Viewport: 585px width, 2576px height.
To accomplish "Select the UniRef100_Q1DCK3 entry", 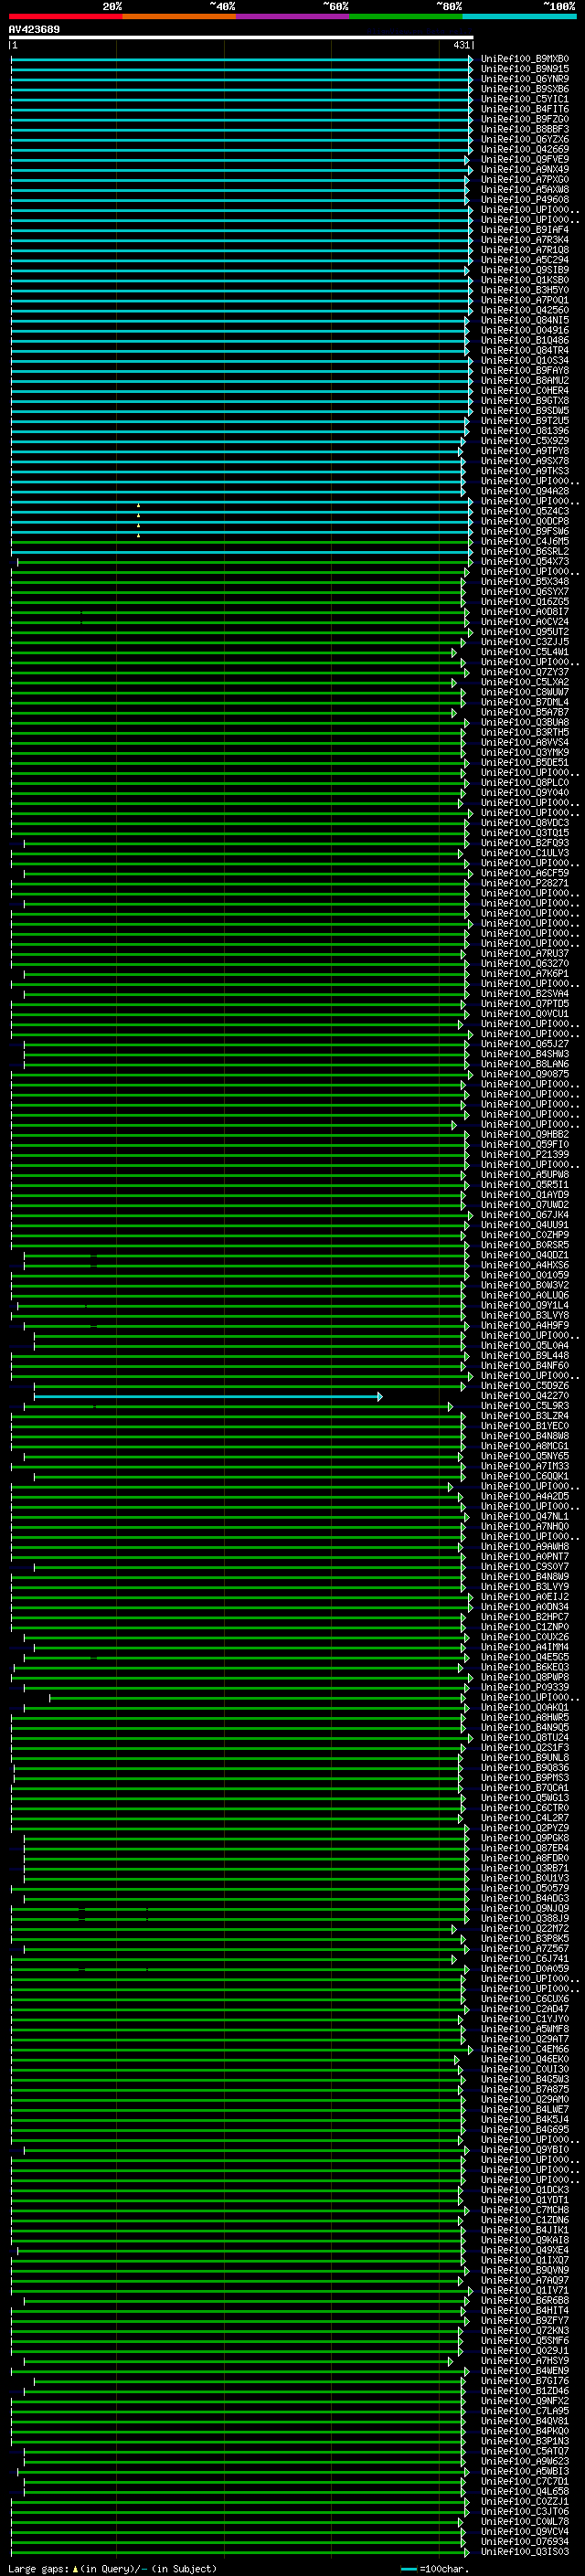I will (525, 2189).
